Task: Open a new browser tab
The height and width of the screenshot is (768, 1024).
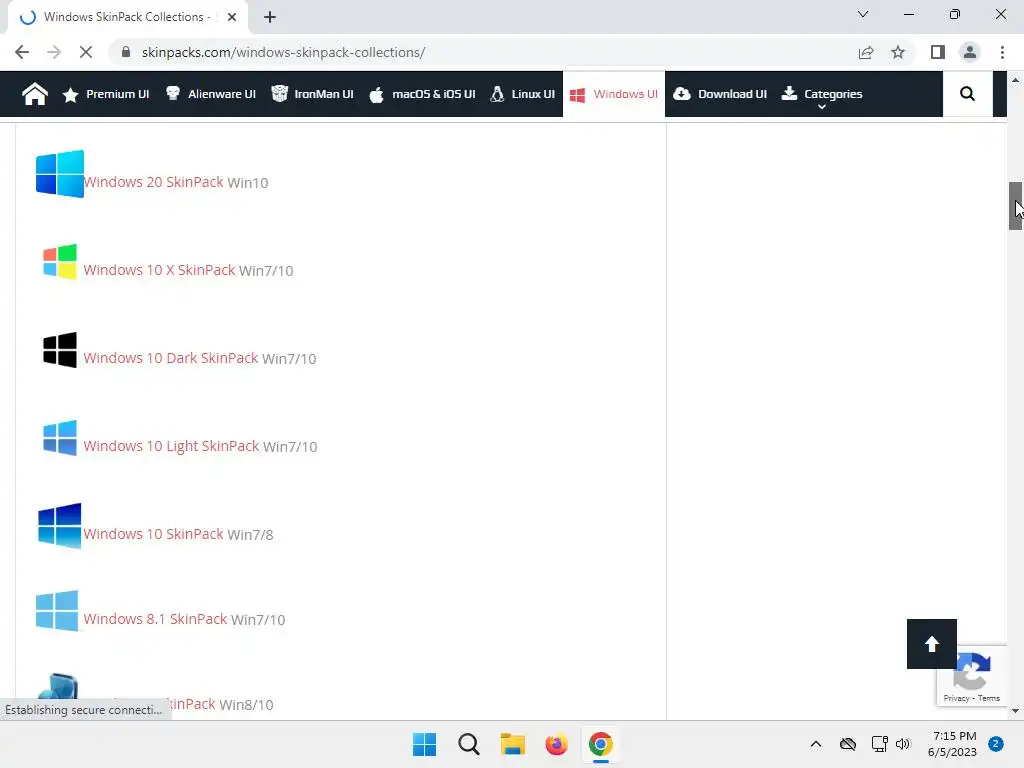Action: tap(270, 17)
